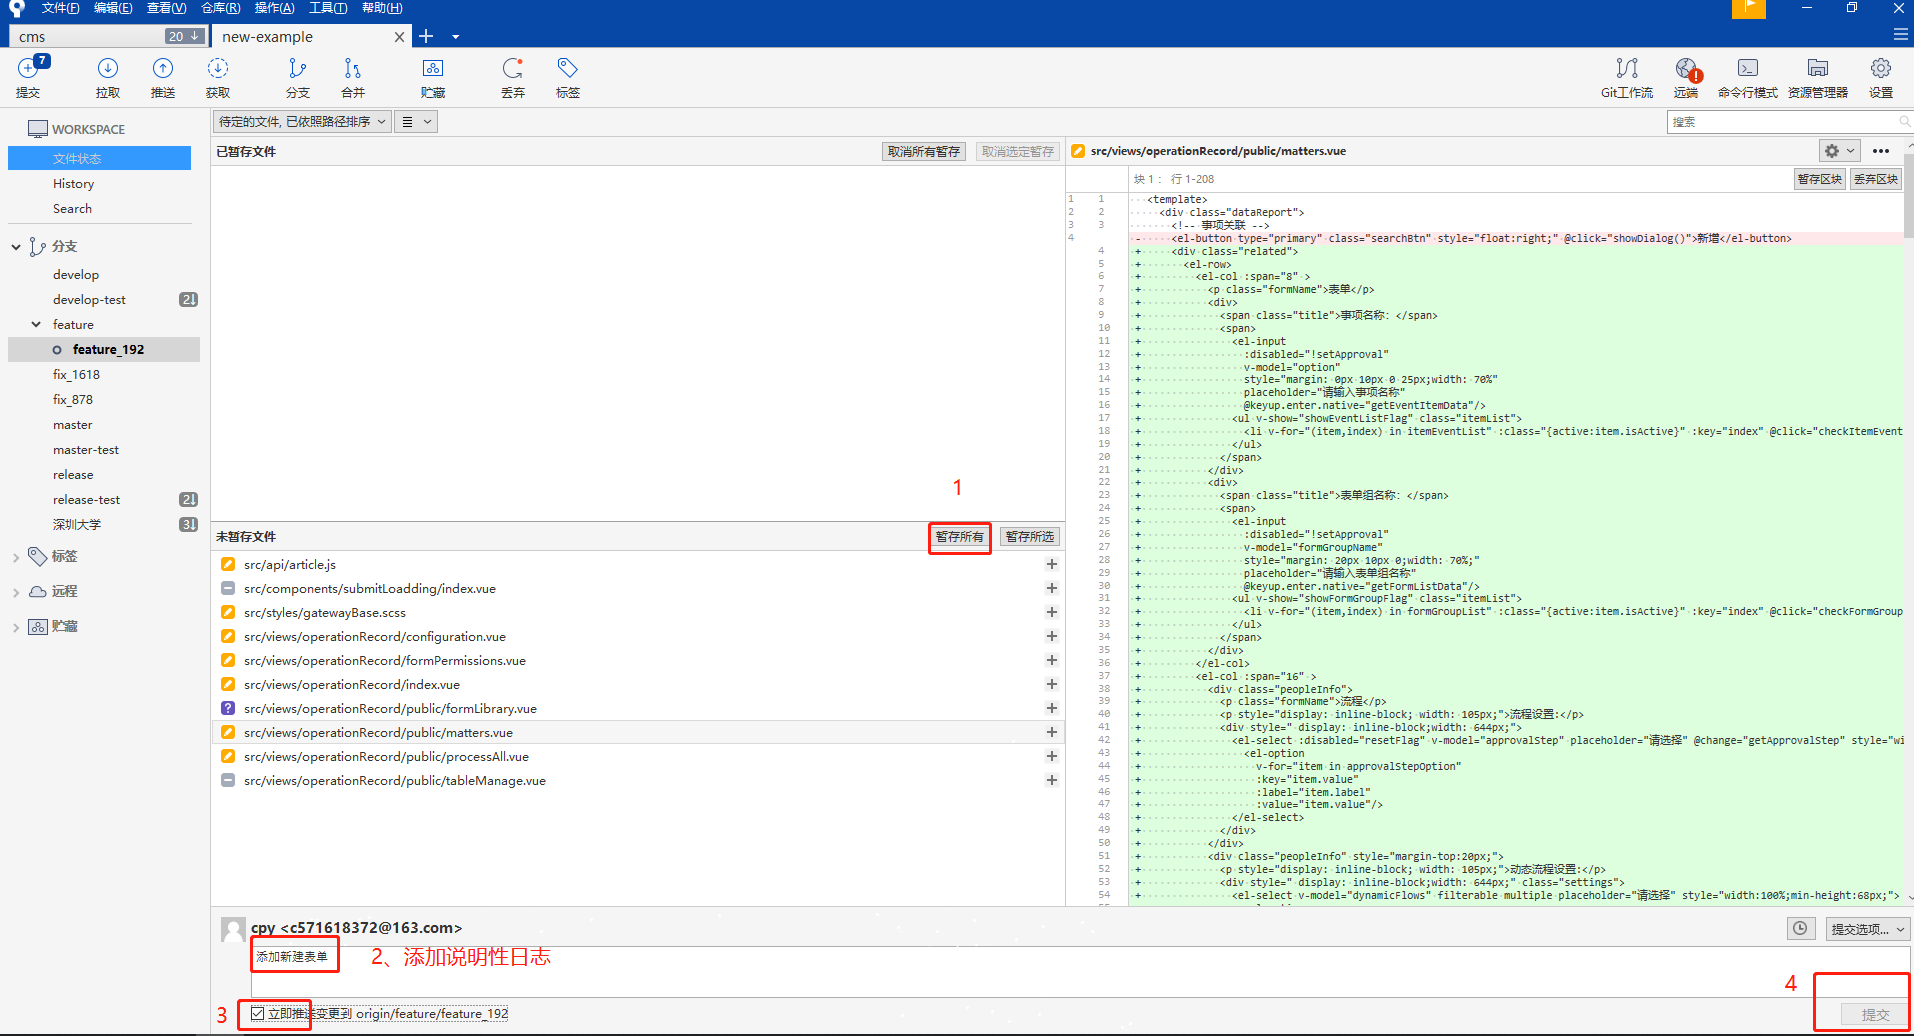Expand the 远程 (Remotes) sidebar section
The height and width of the screenshot is (1036, 1914).
16,592
